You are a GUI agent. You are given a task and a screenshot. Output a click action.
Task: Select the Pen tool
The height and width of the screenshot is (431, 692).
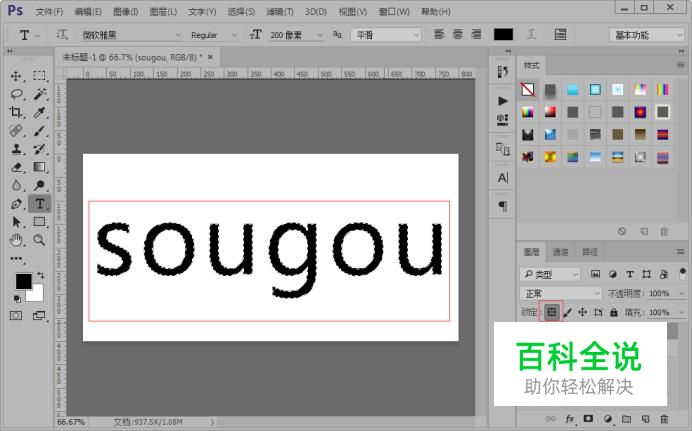[16, 204]
